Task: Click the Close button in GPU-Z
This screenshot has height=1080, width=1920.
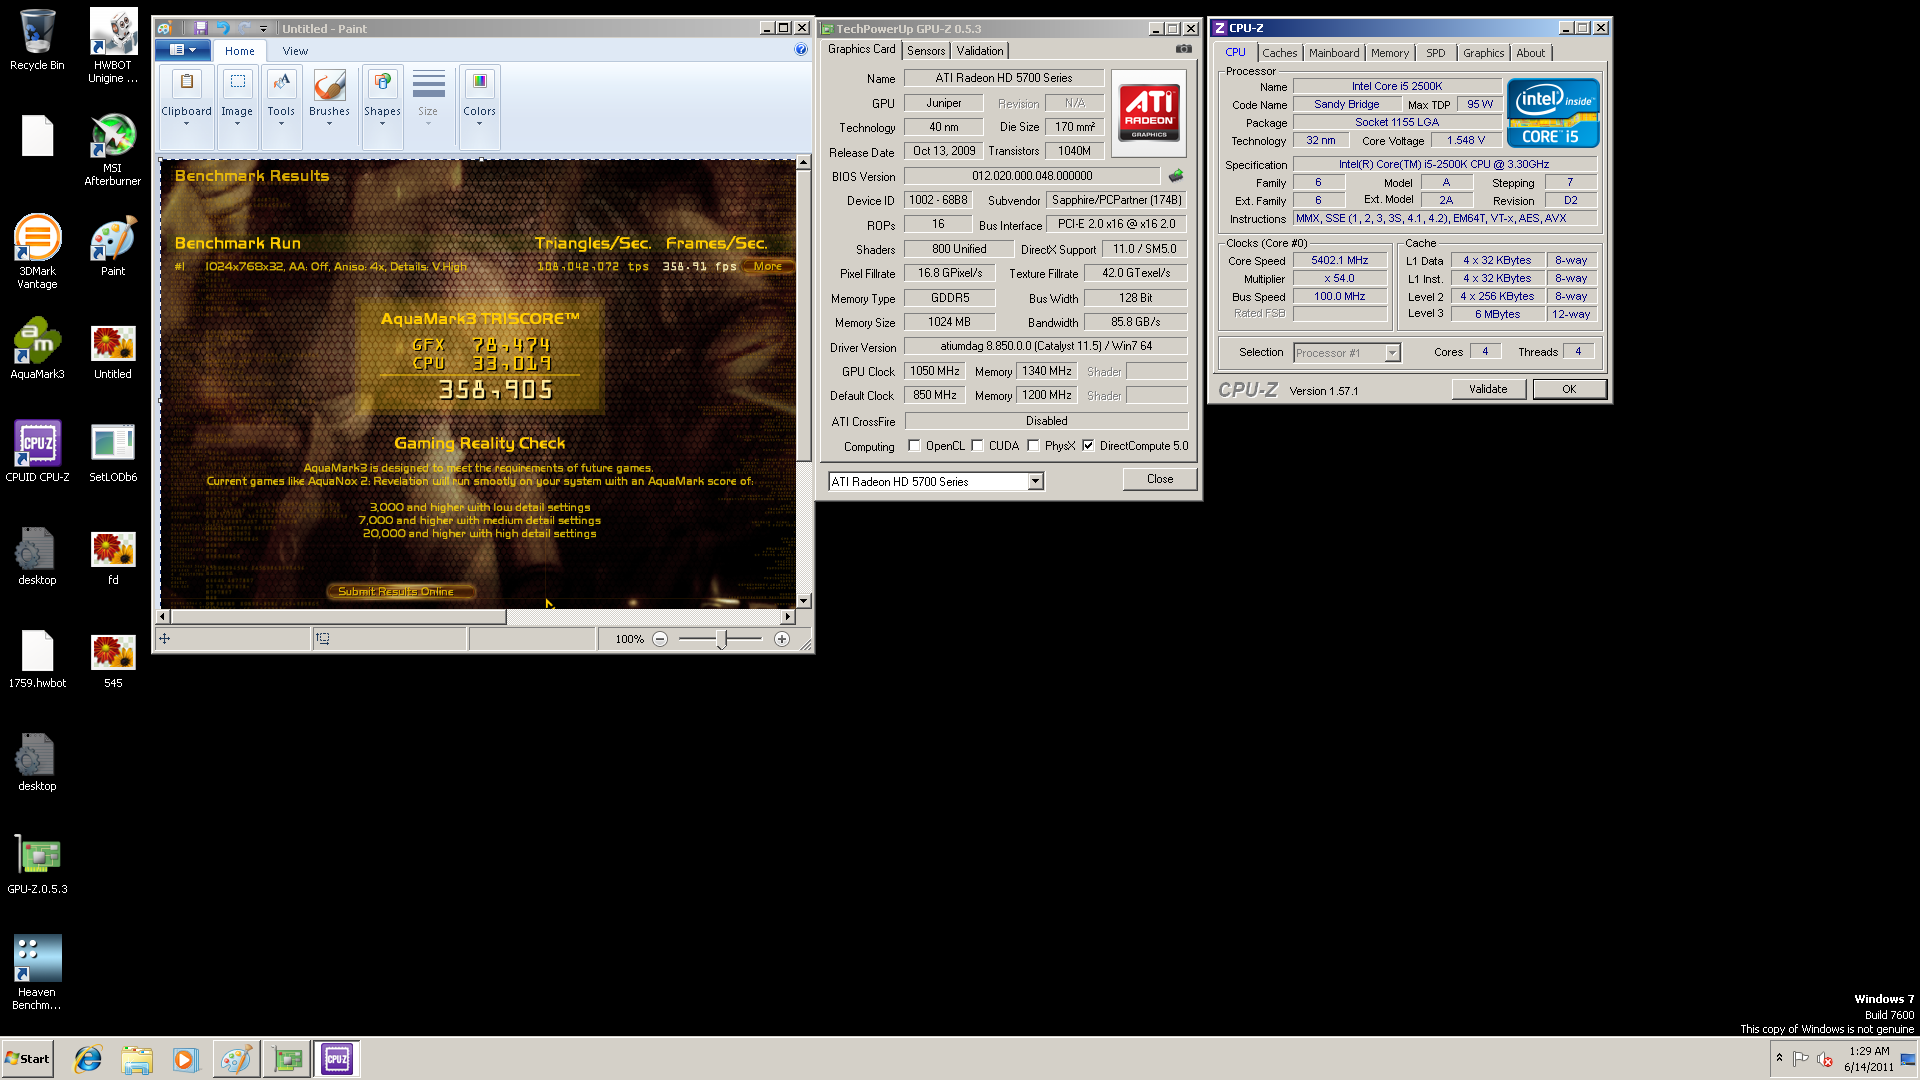Action: pyautogui.click(x=1160, y=480)
